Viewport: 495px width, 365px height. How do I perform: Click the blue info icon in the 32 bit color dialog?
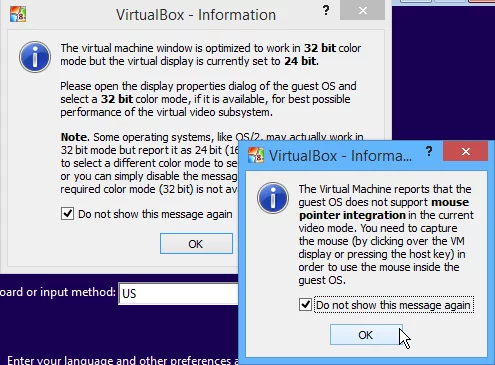pos(35,57)
